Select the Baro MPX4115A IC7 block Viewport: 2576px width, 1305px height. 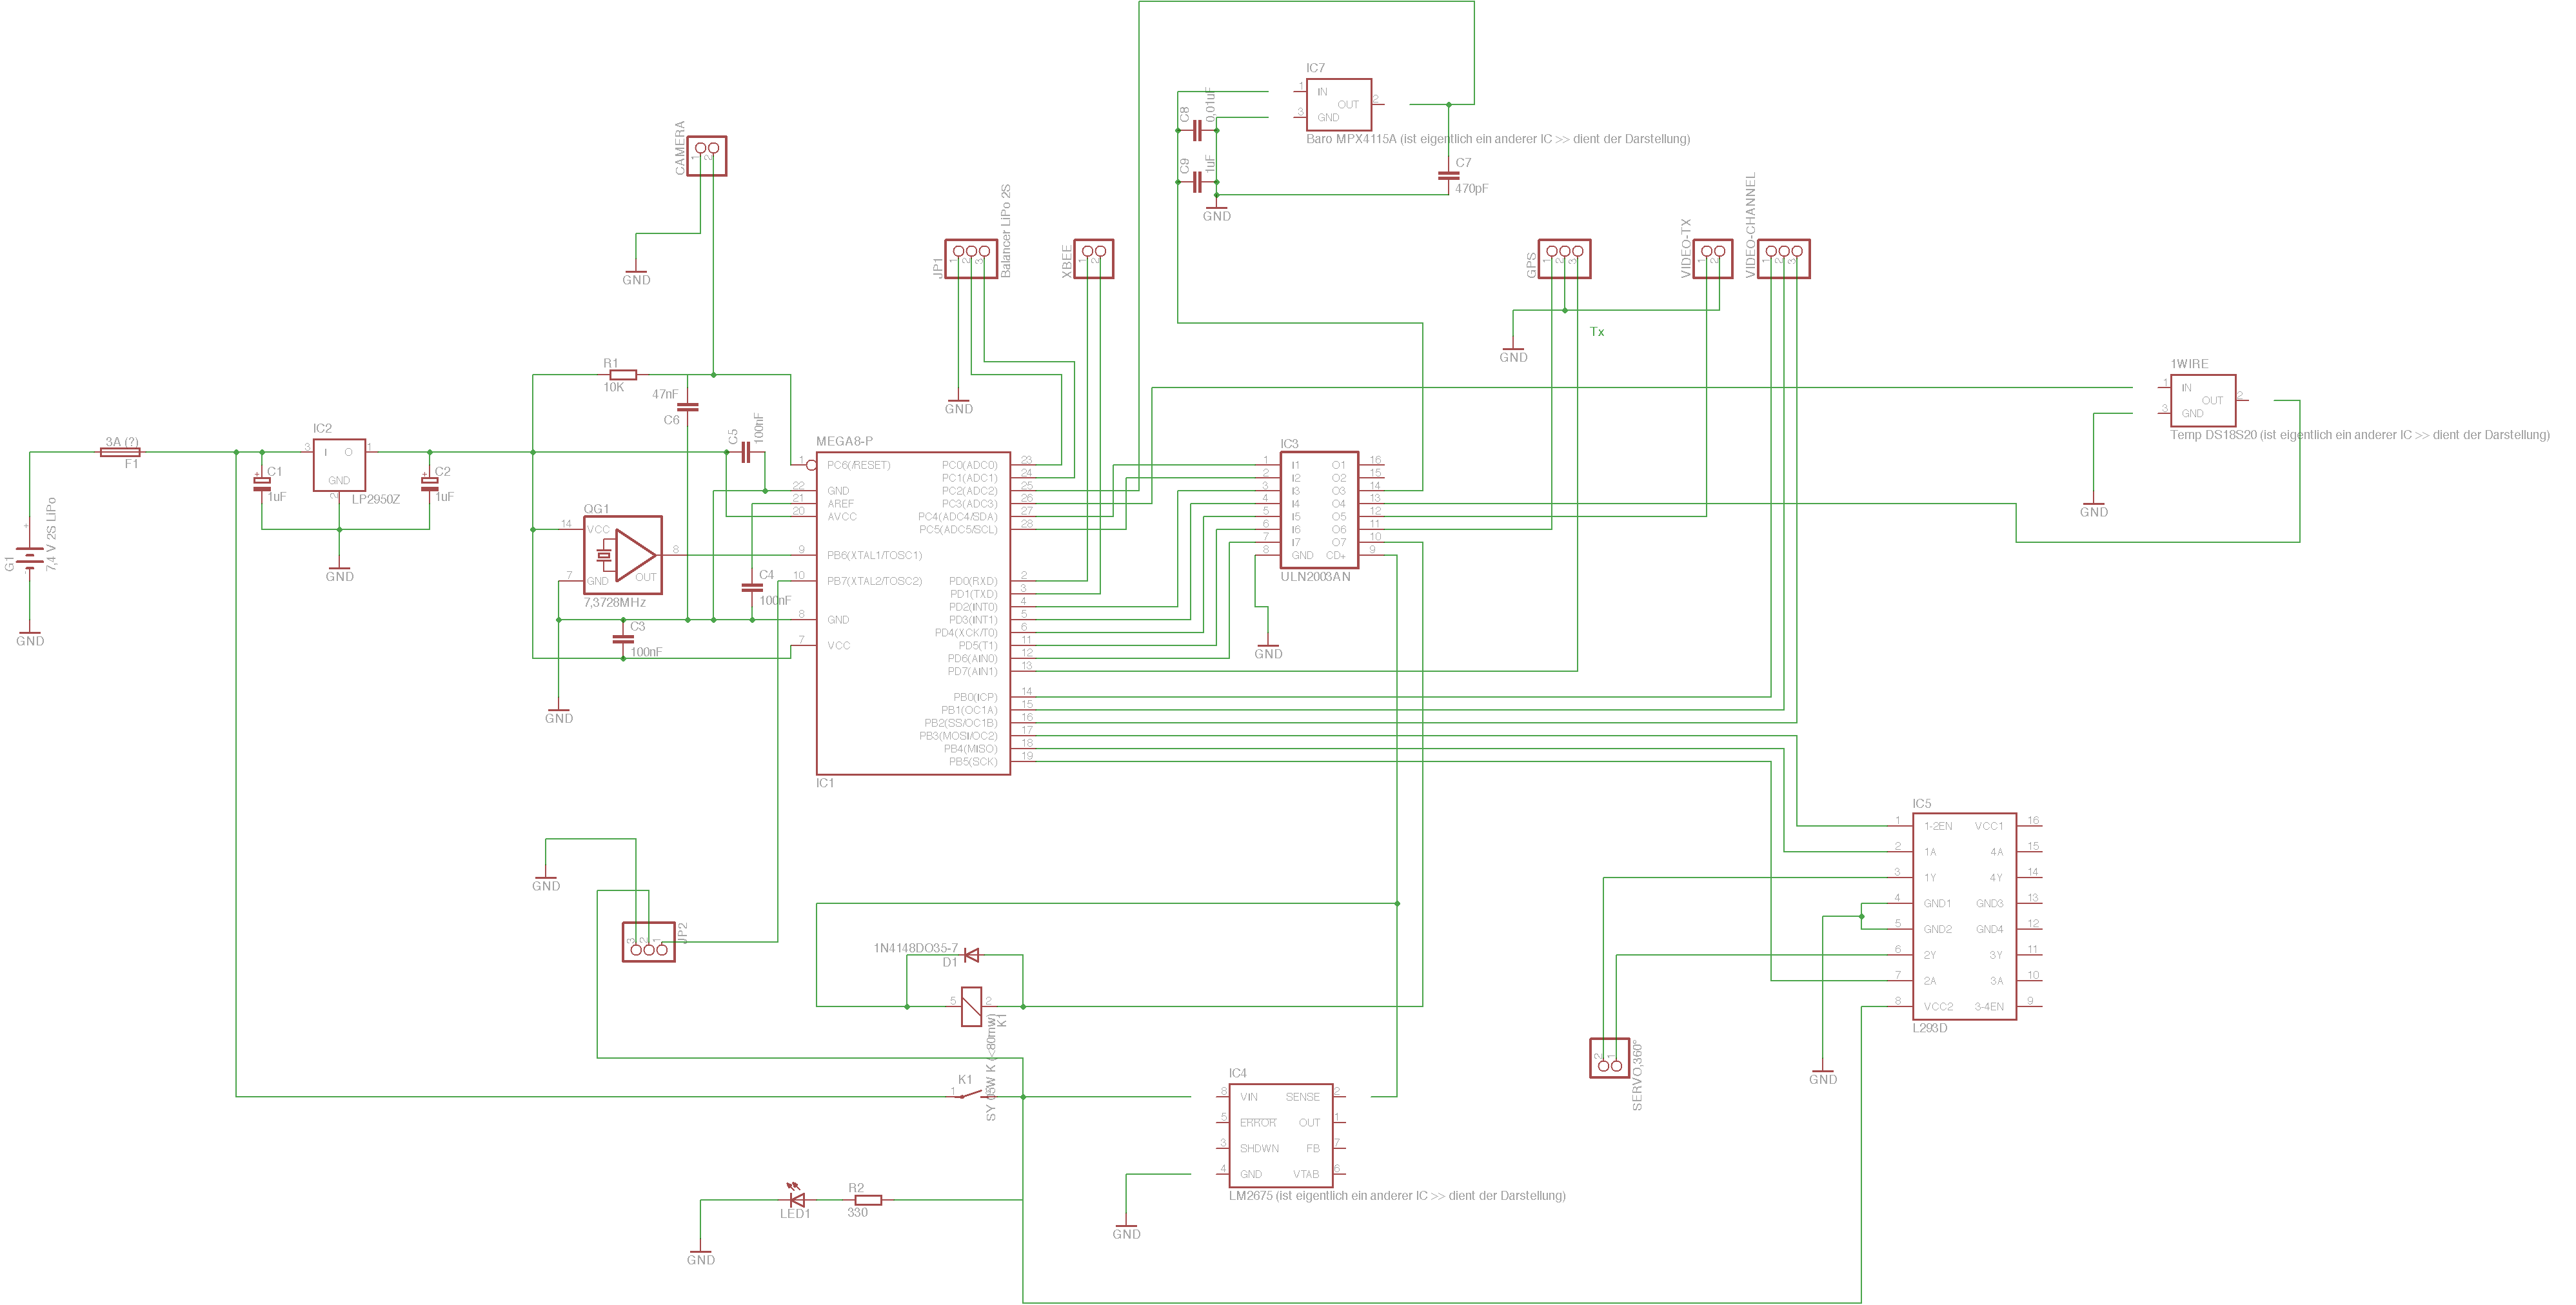tap(1338, 104)
